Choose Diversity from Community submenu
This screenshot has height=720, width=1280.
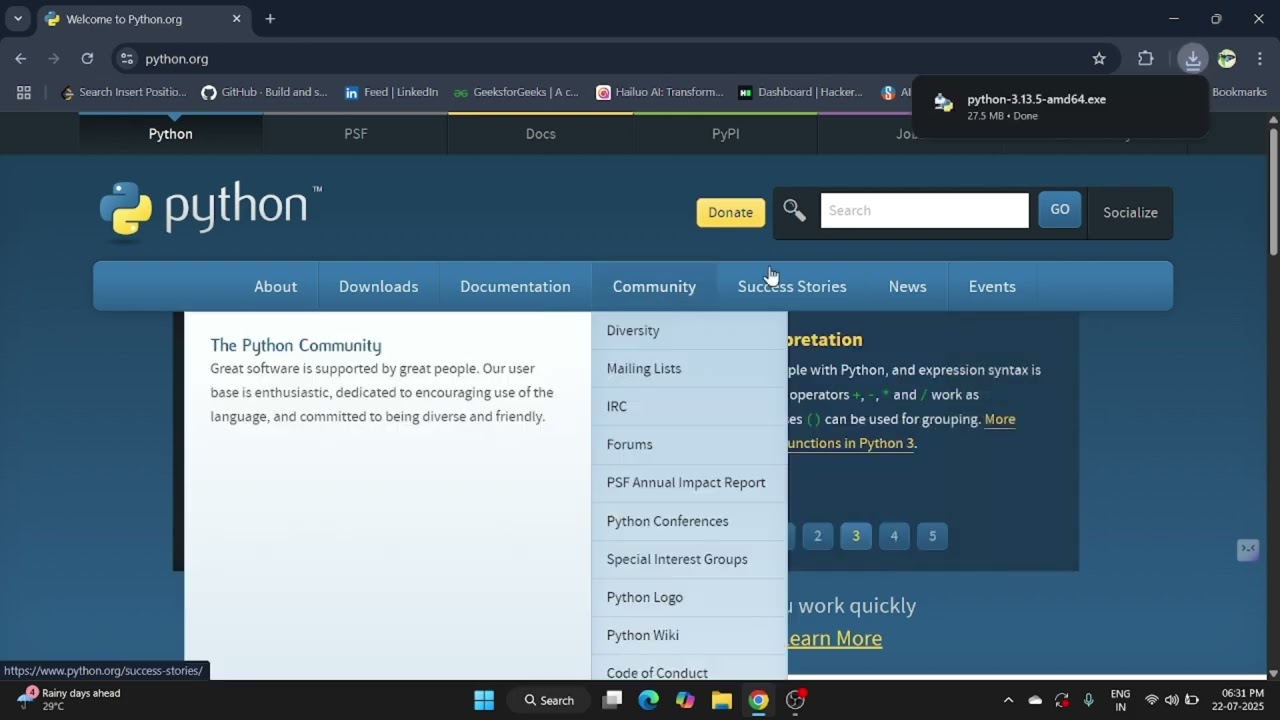(689, 331)
